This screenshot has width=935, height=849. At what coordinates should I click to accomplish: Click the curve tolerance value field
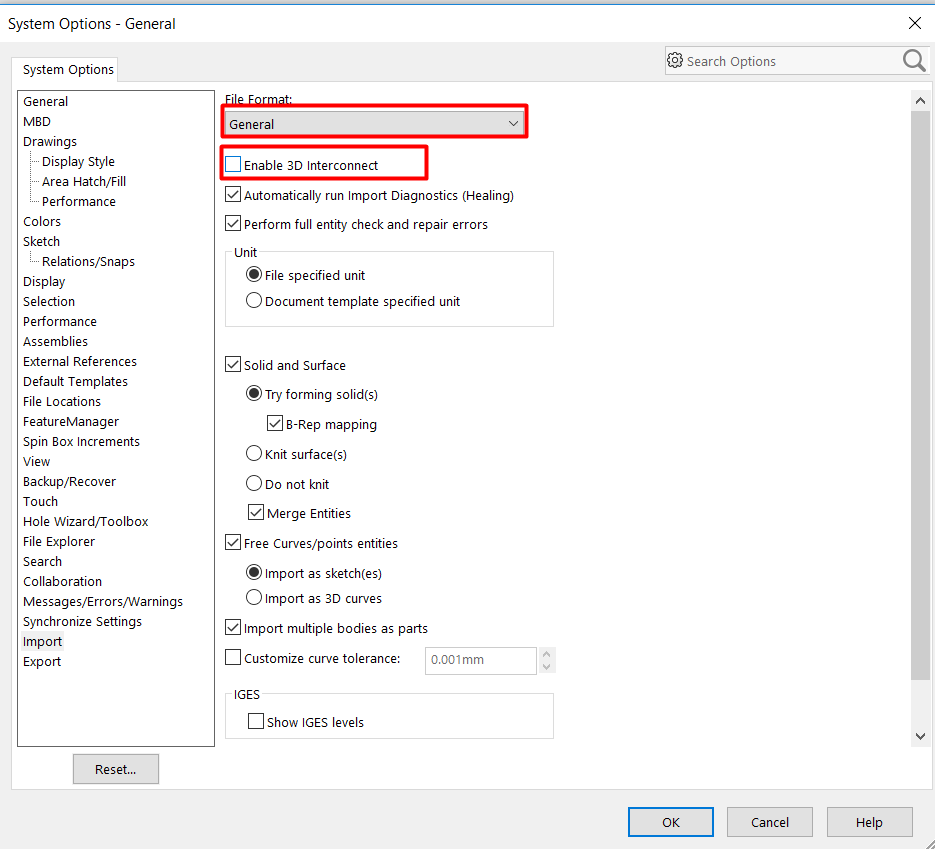(x=481, y=661)
